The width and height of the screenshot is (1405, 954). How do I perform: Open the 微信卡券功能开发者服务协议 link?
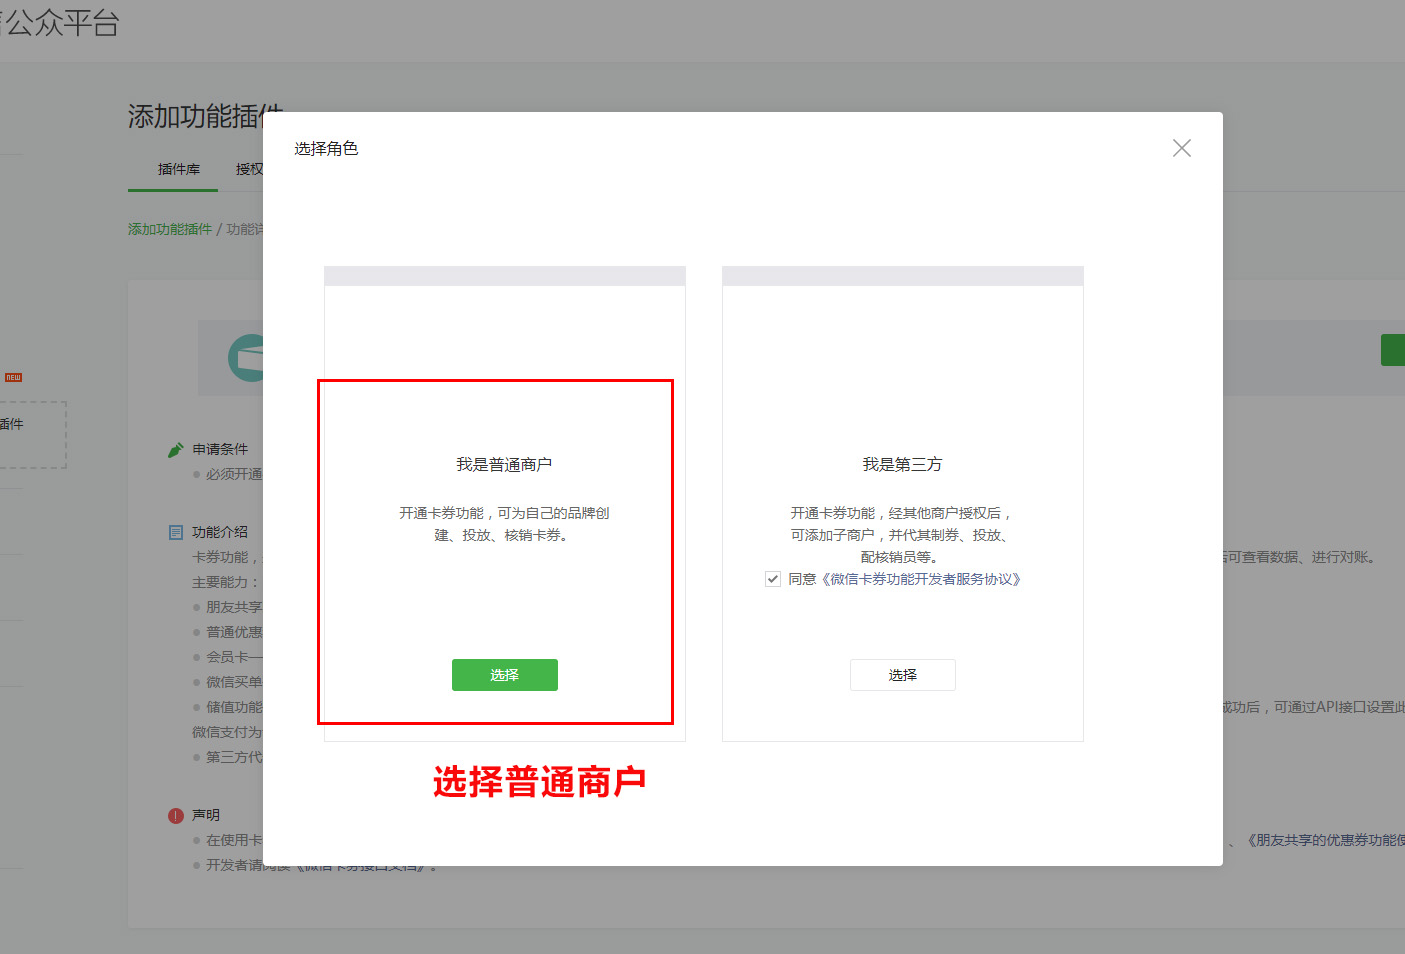tap(921, 579)
